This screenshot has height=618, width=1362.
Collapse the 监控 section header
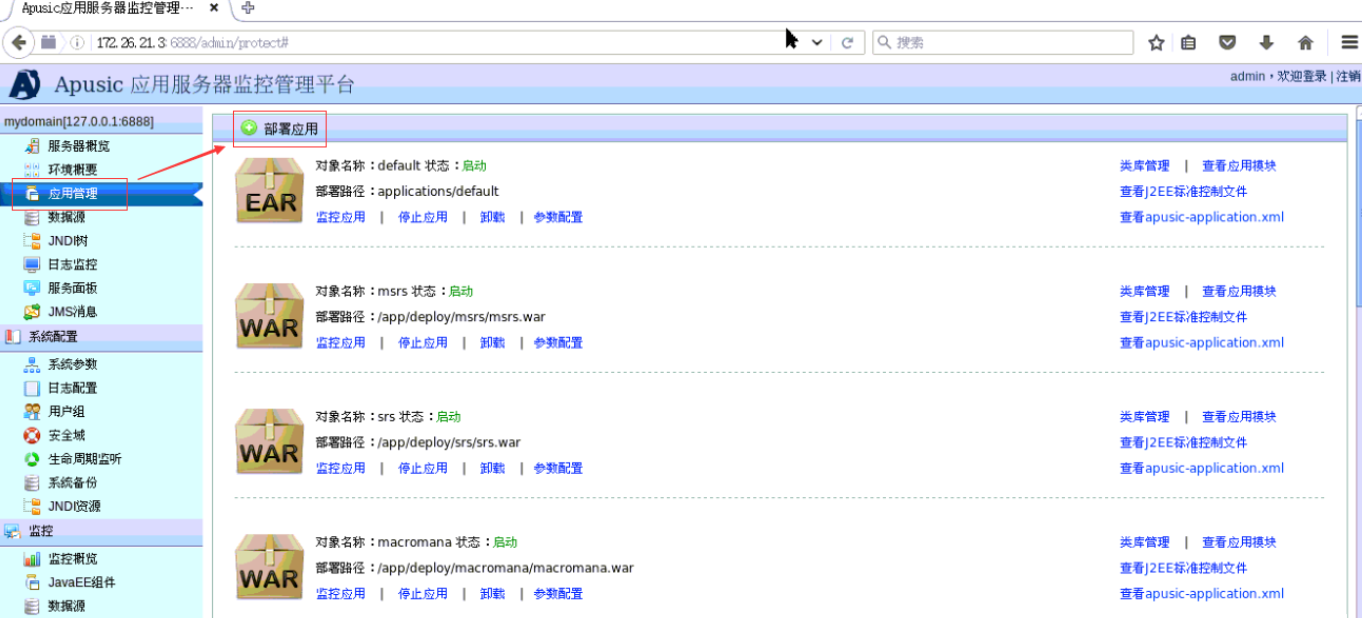click(x=101, y=531)
